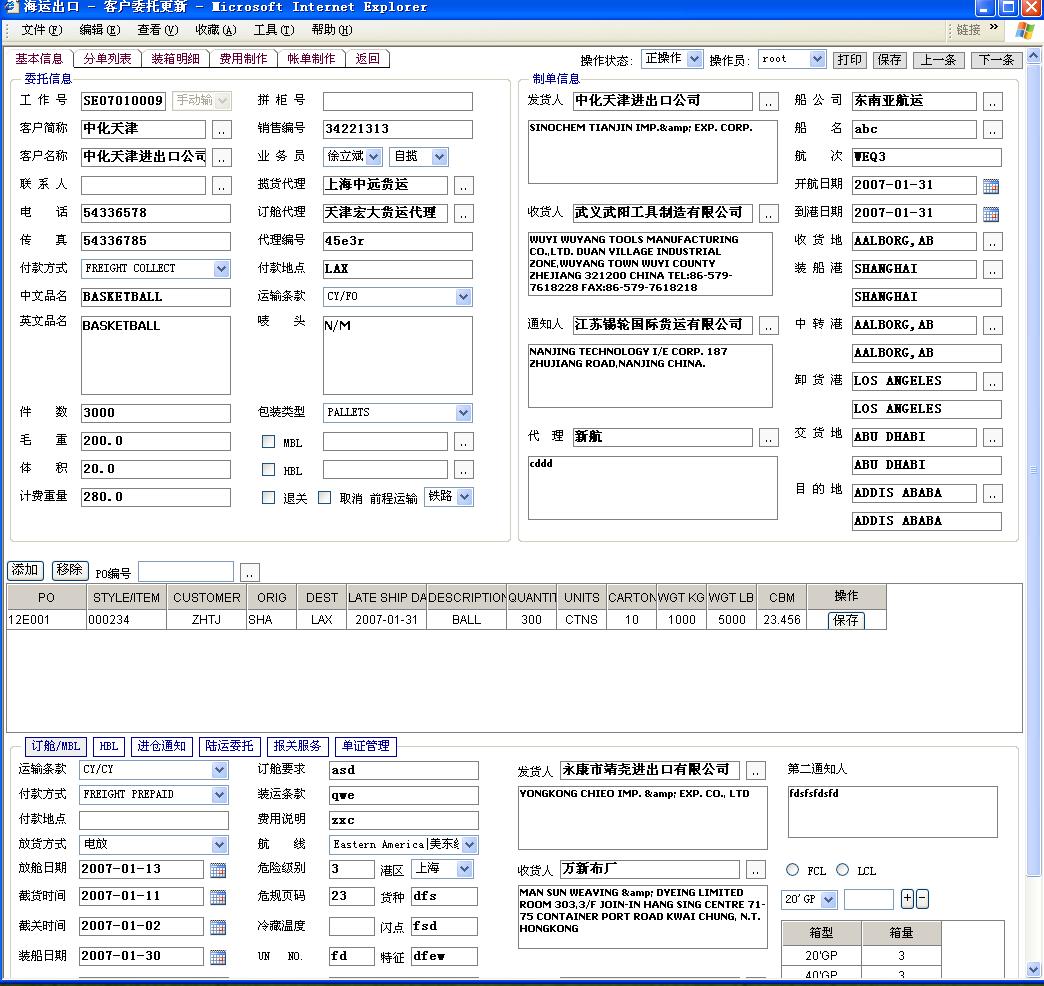The height and width of the screenshot is (986, 1044).
Task: Click lookup button next to 客户简称
Action: (x=222, y=129)
